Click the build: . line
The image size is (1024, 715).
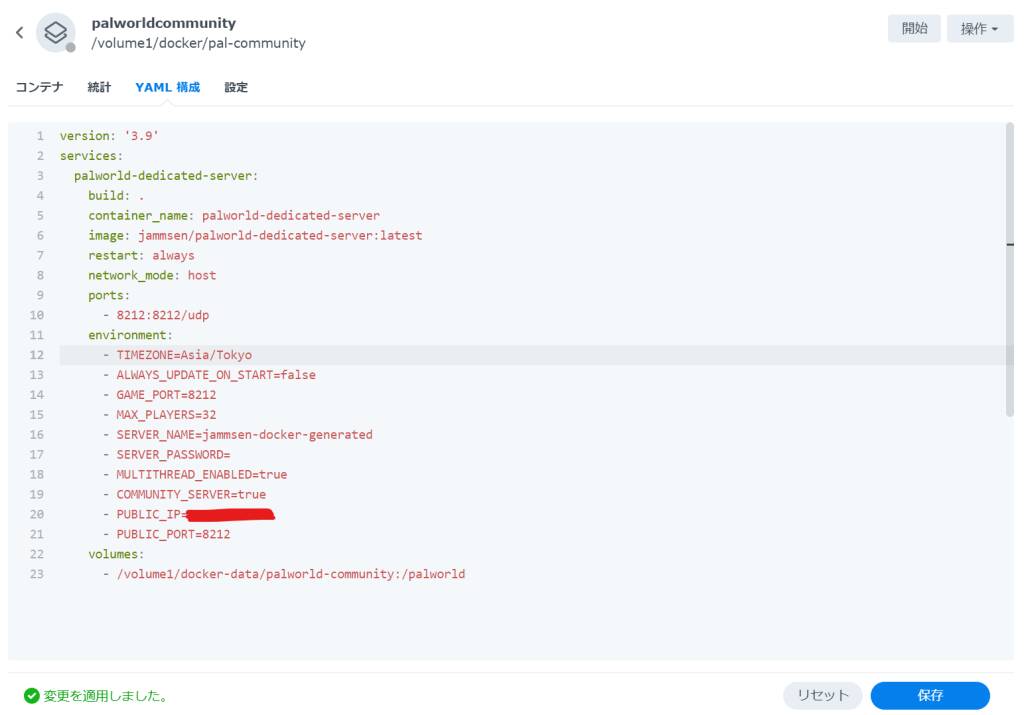116,195
